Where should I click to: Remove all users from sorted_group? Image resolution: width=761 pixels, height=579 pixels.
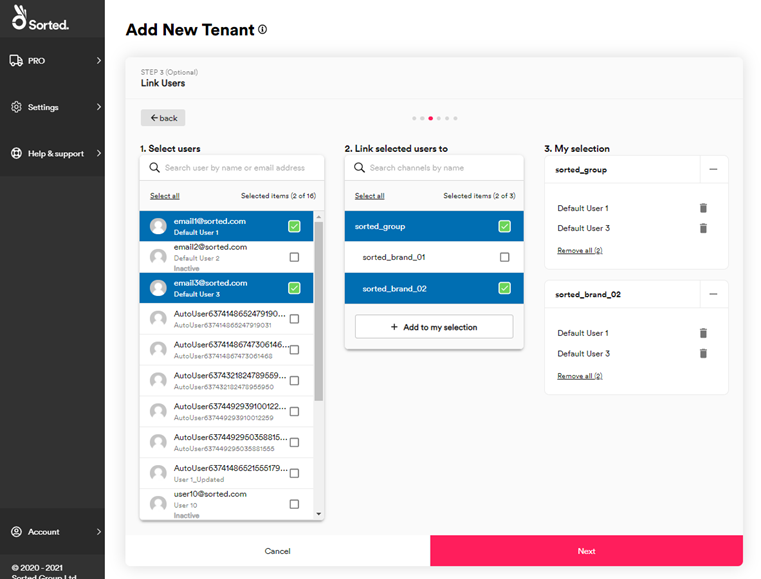(x=579, y=250)
